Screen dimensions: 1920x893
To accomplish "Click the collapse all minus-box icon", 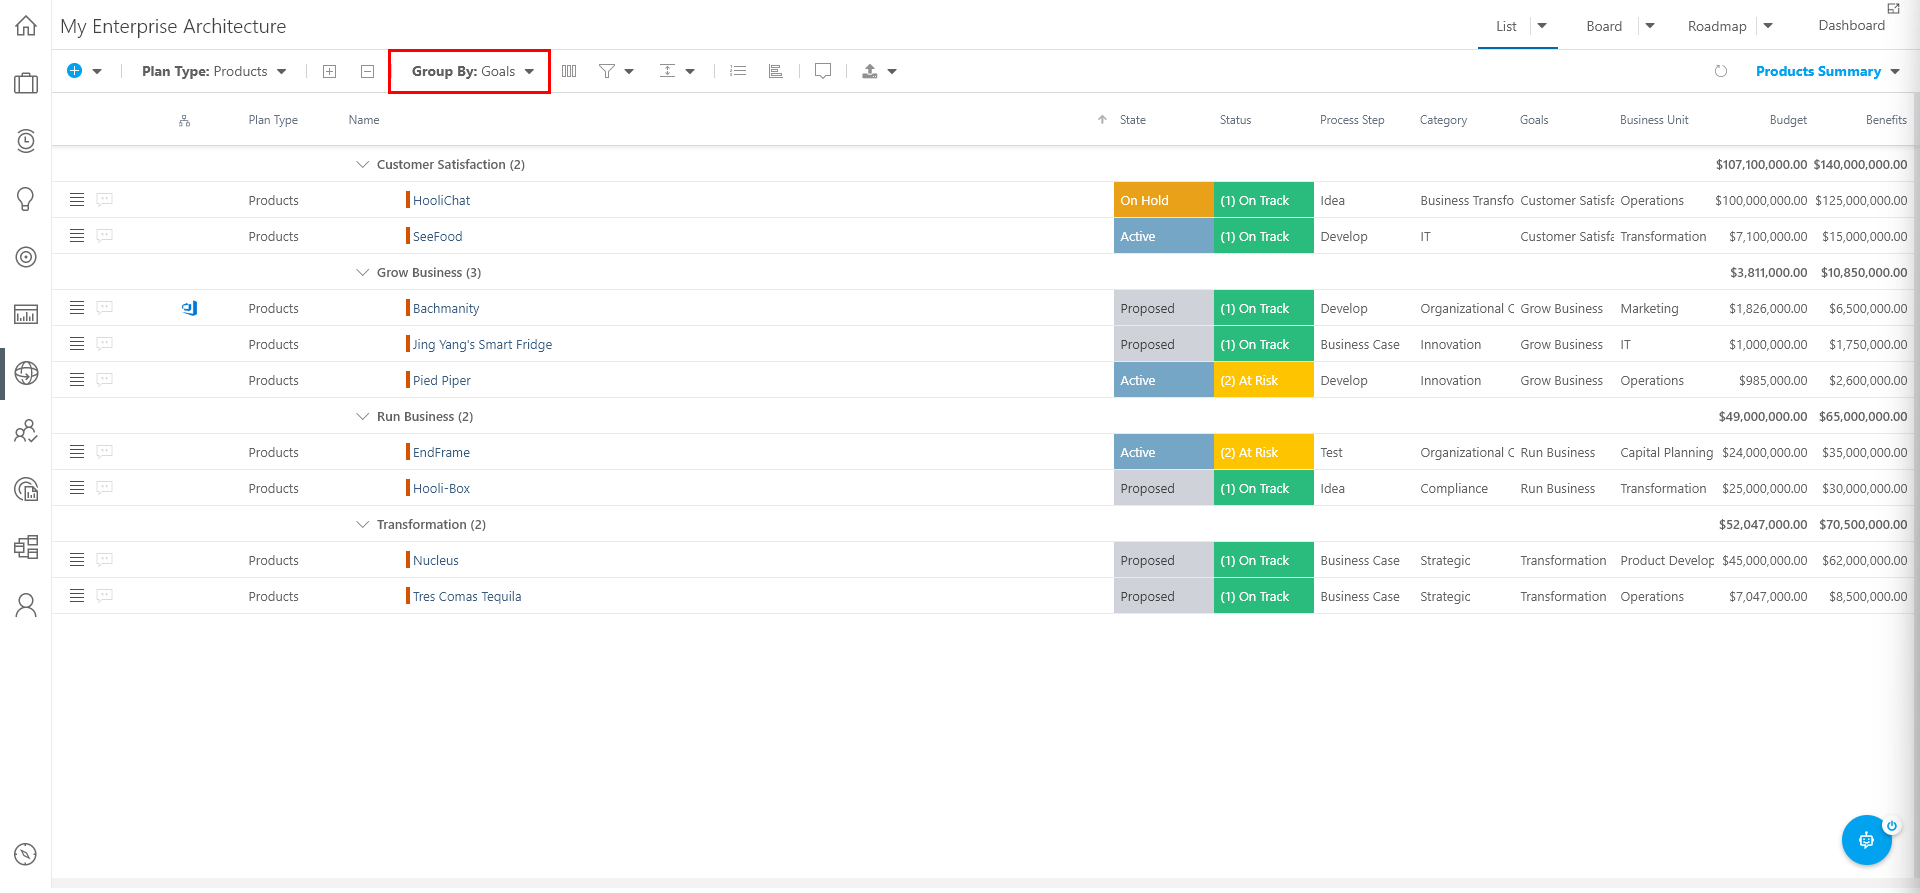I will tap(367, 71).
